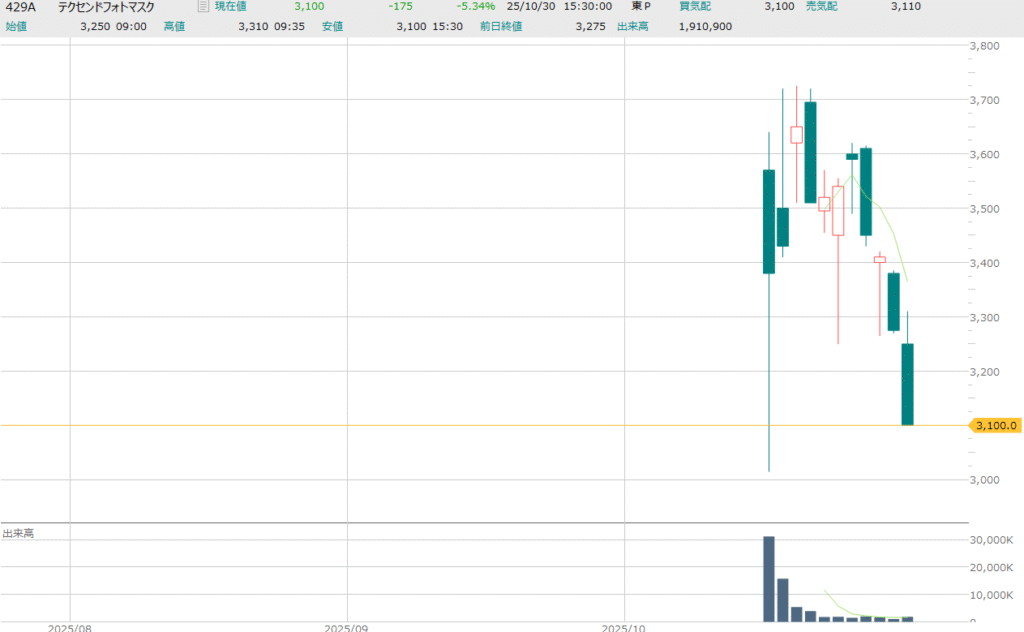Click the document icon beside the stock name
This screenshot has height=632, width=1024.
[203, 7]
